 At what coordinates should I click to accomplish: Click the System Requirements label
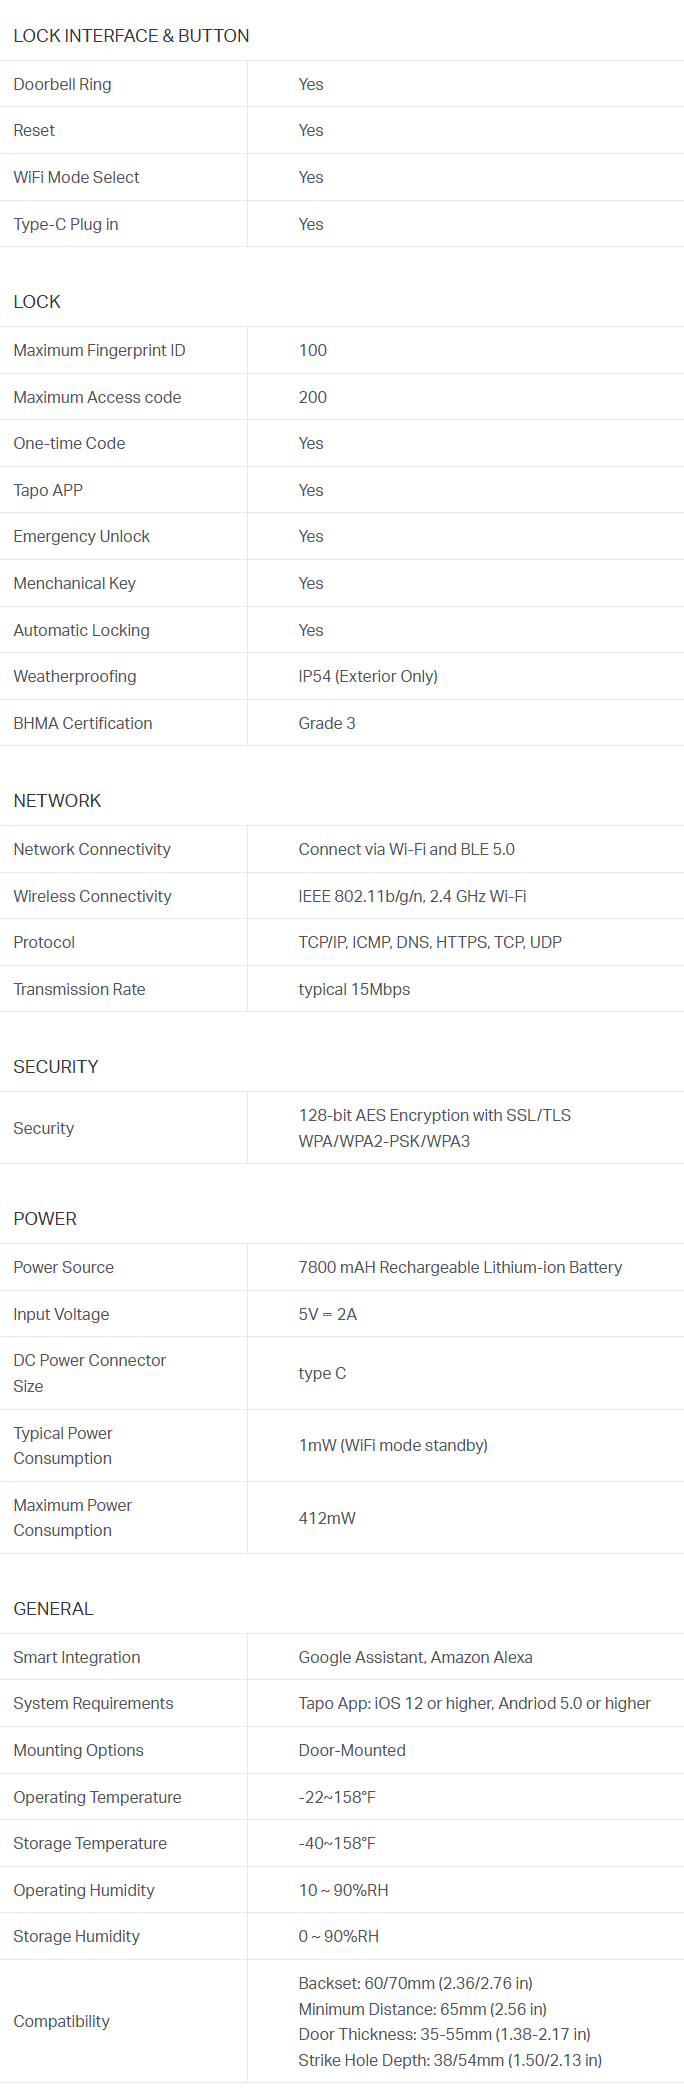(93, 1704)
